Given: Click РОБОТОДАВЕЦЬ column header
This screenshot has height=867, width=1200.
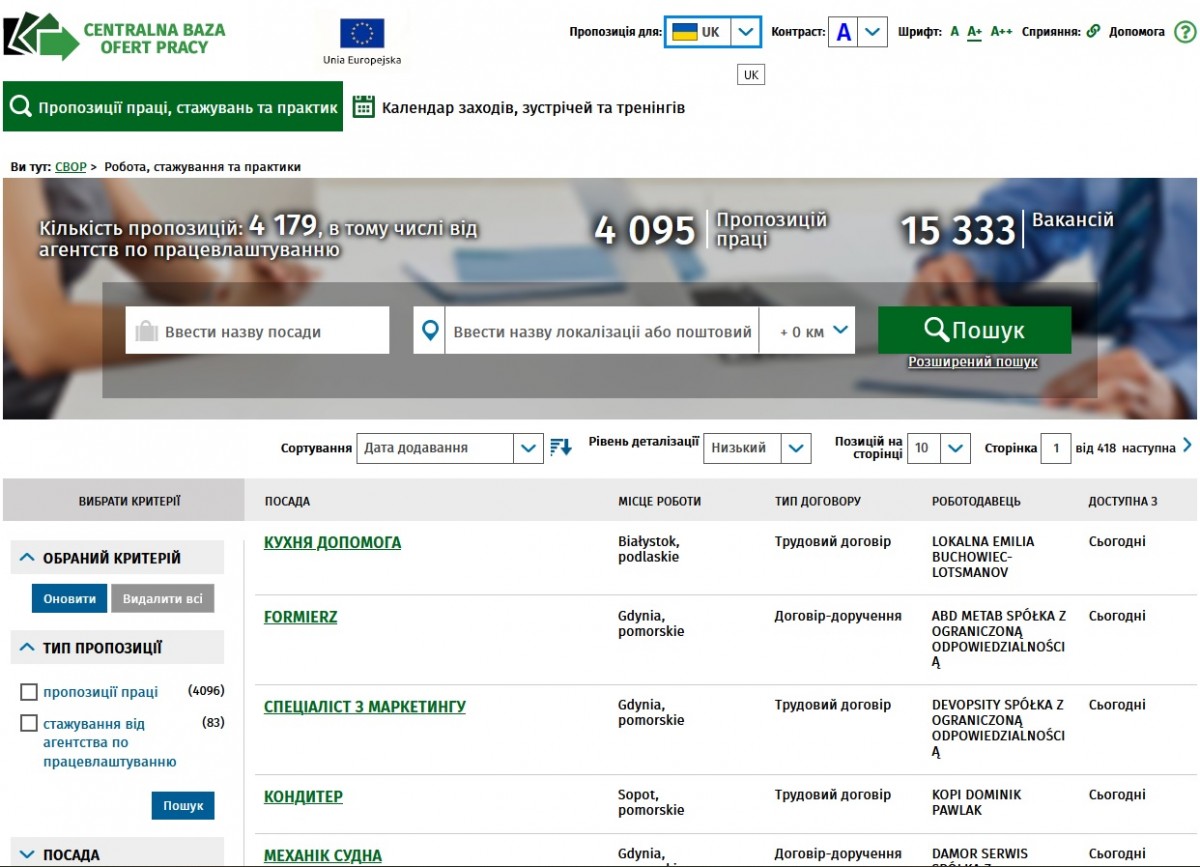Looking at the screenshot, I should 976,501.
